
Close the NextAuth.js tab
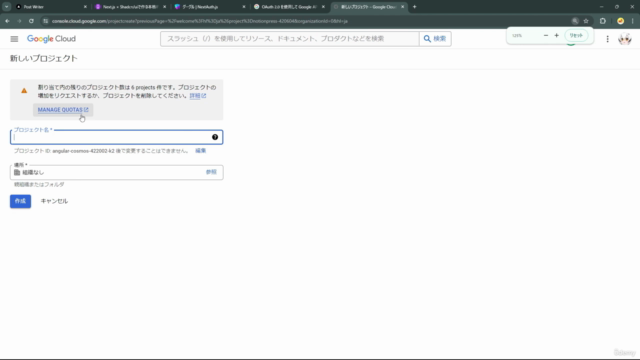244,7
